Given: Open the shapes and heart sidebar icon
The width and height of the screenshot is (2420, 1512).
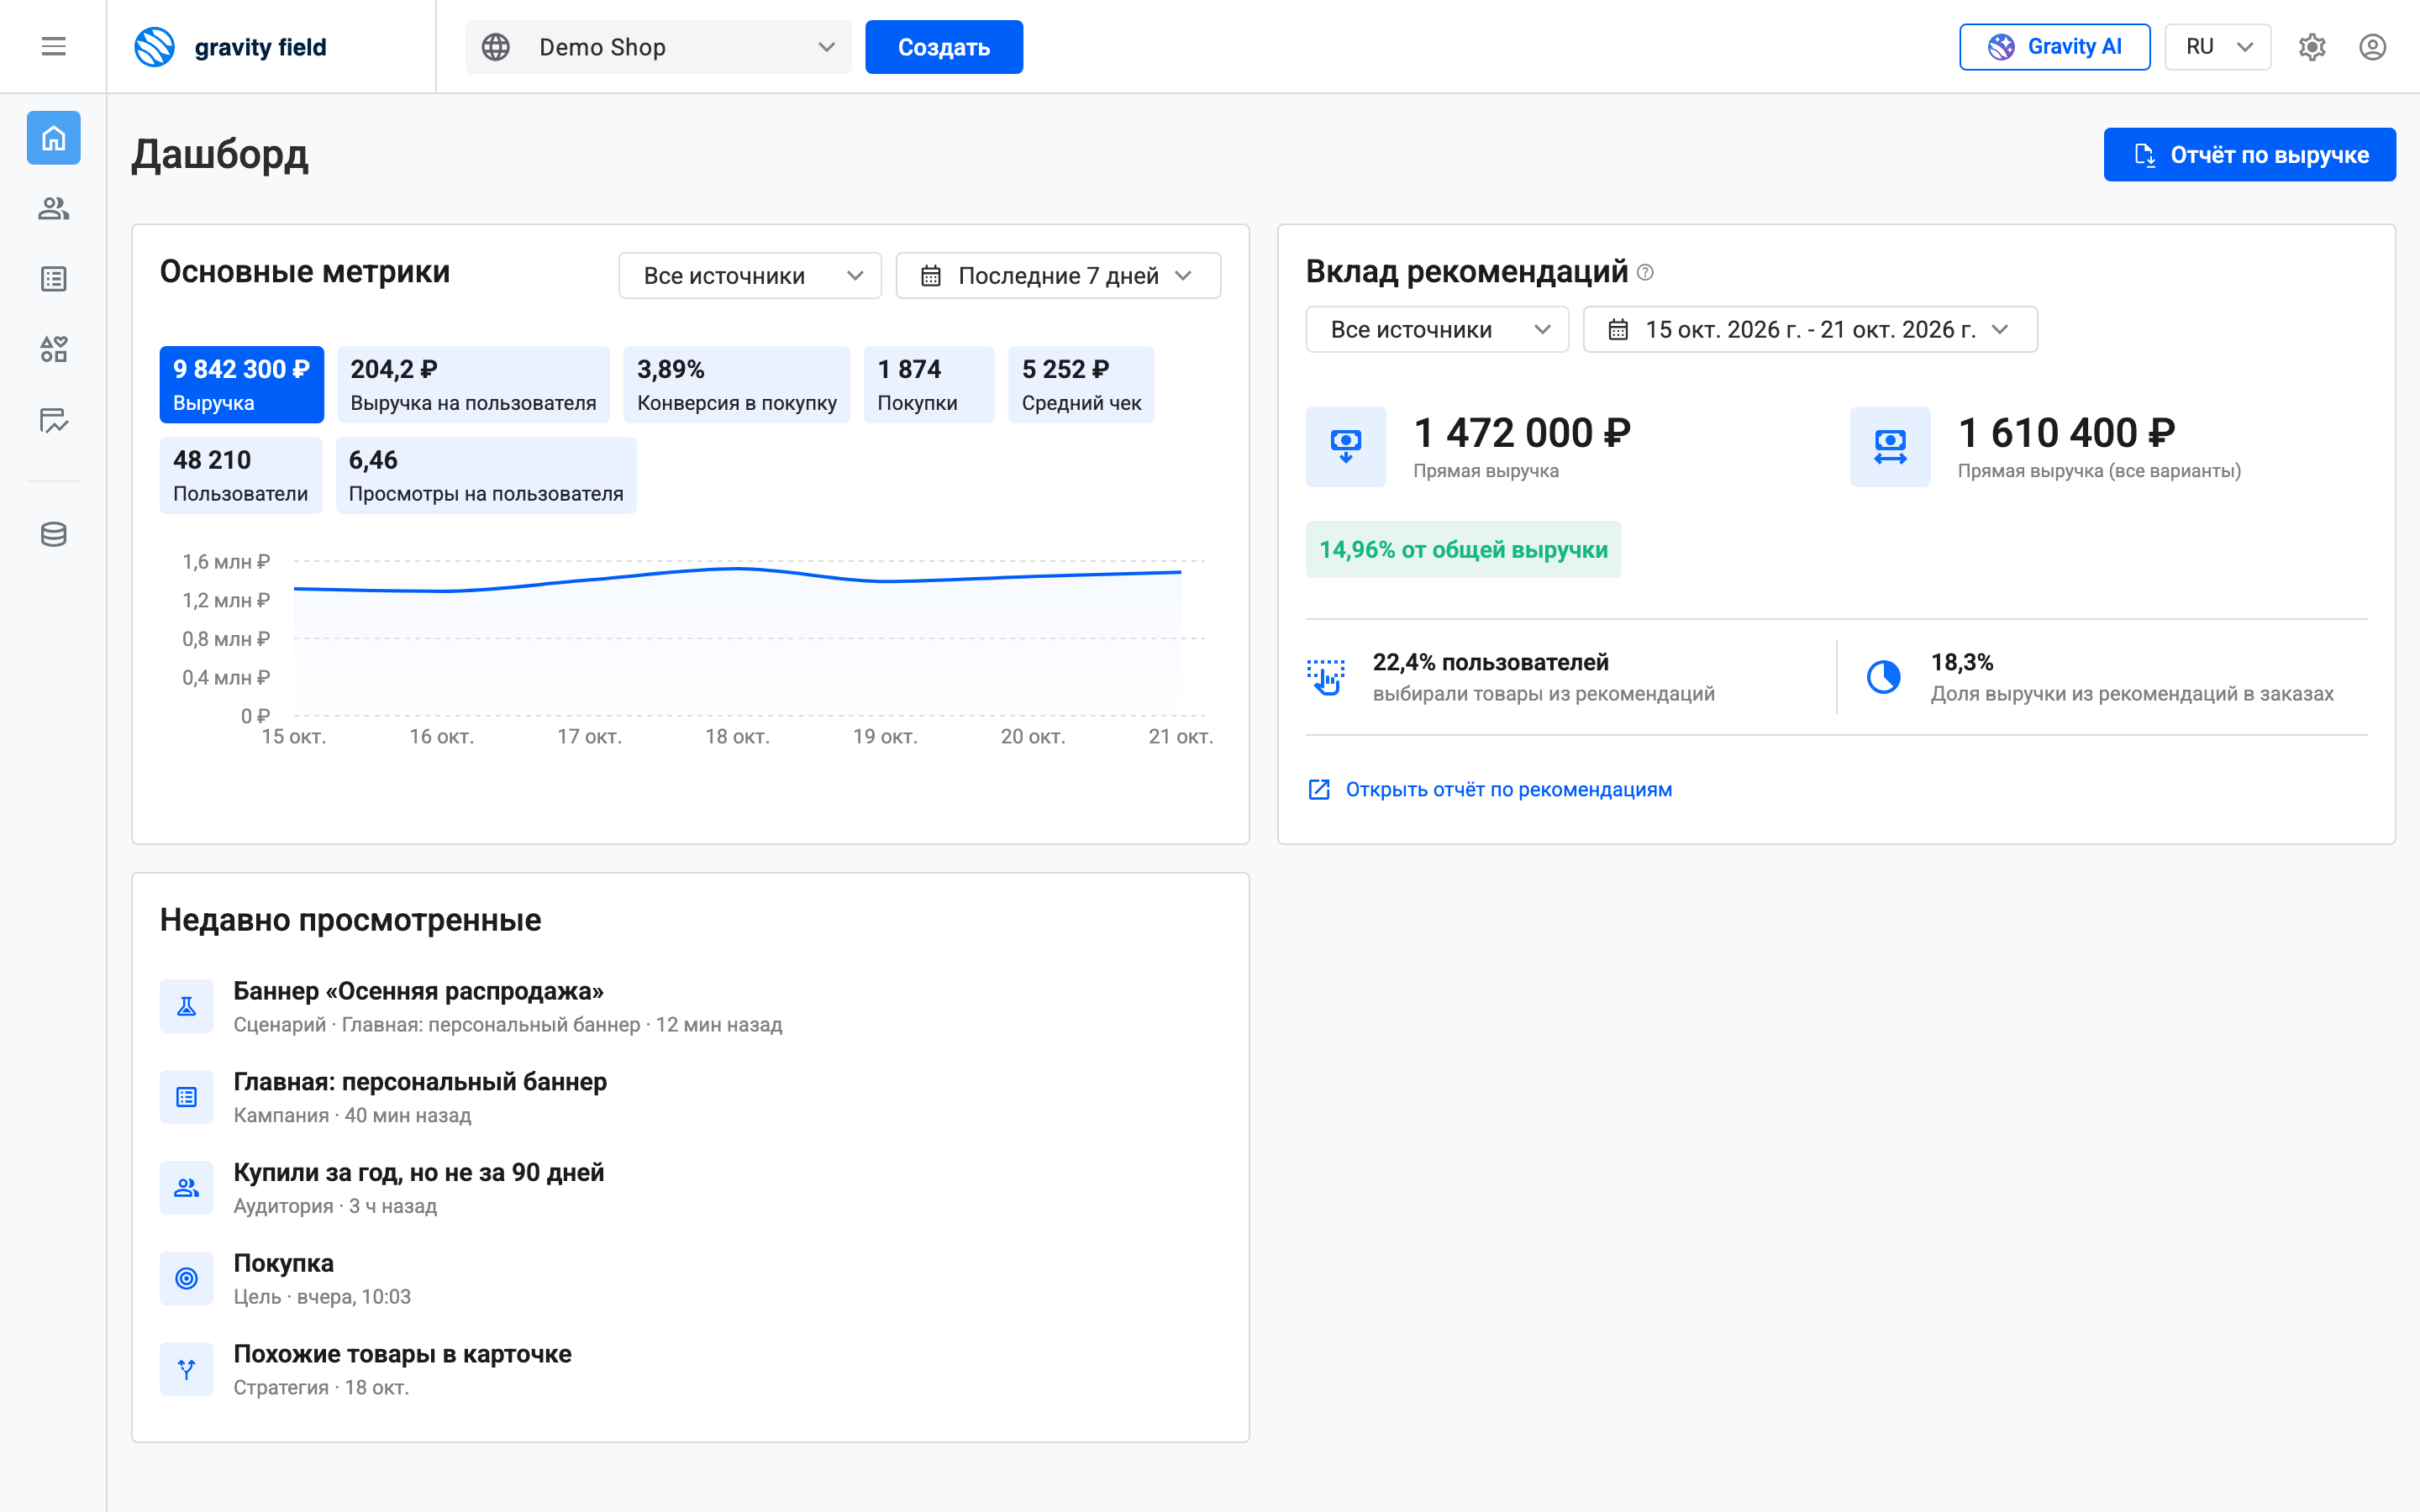Looking at the screenshot, I should [53, 349].
